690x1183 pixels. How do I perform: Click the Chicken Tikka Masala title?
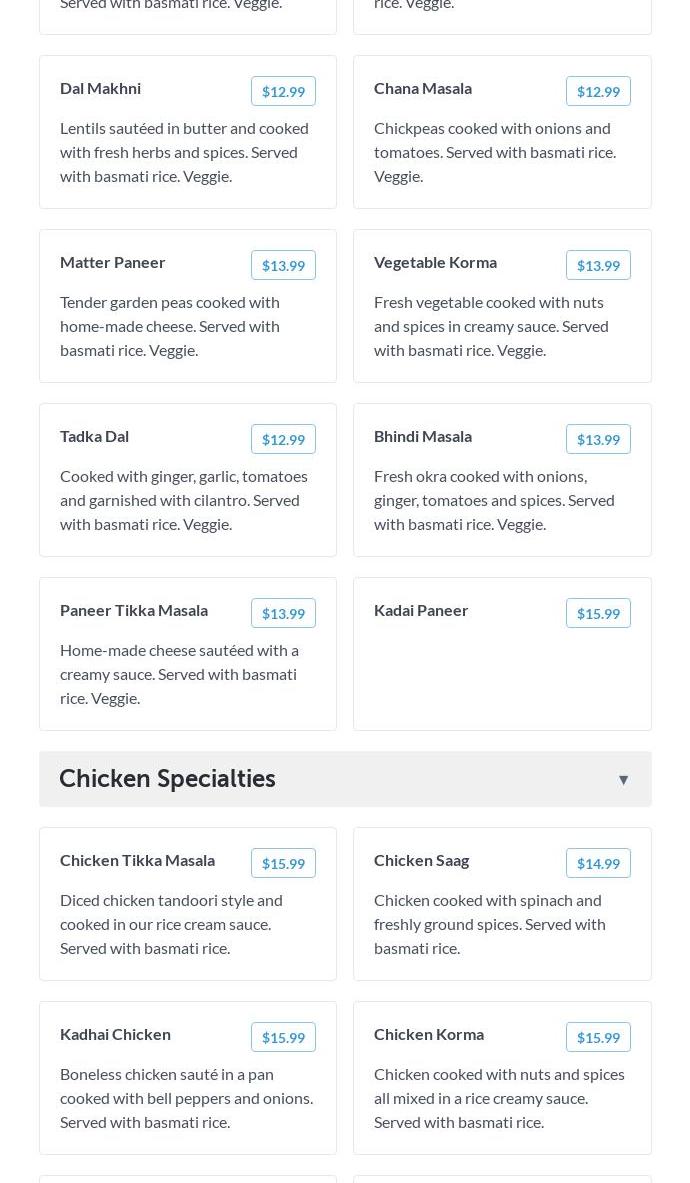coord(137,860)
